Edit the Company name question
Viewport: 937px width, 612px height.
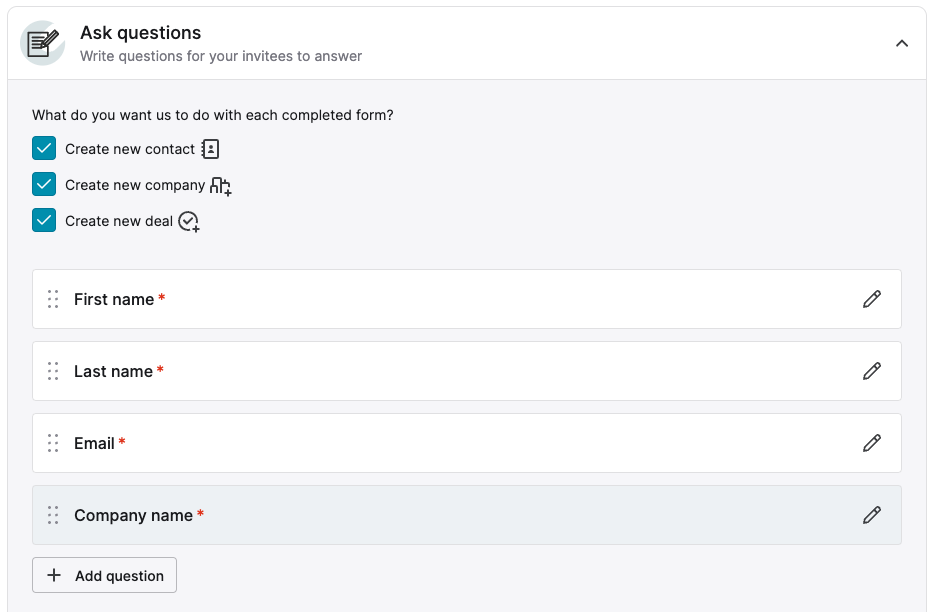pos(872,515)
